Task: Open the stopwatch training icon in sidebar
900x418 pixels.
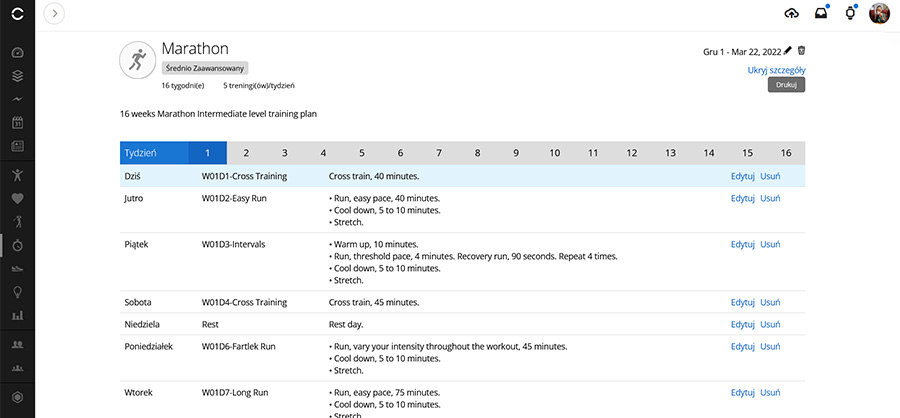Action: 17,245
